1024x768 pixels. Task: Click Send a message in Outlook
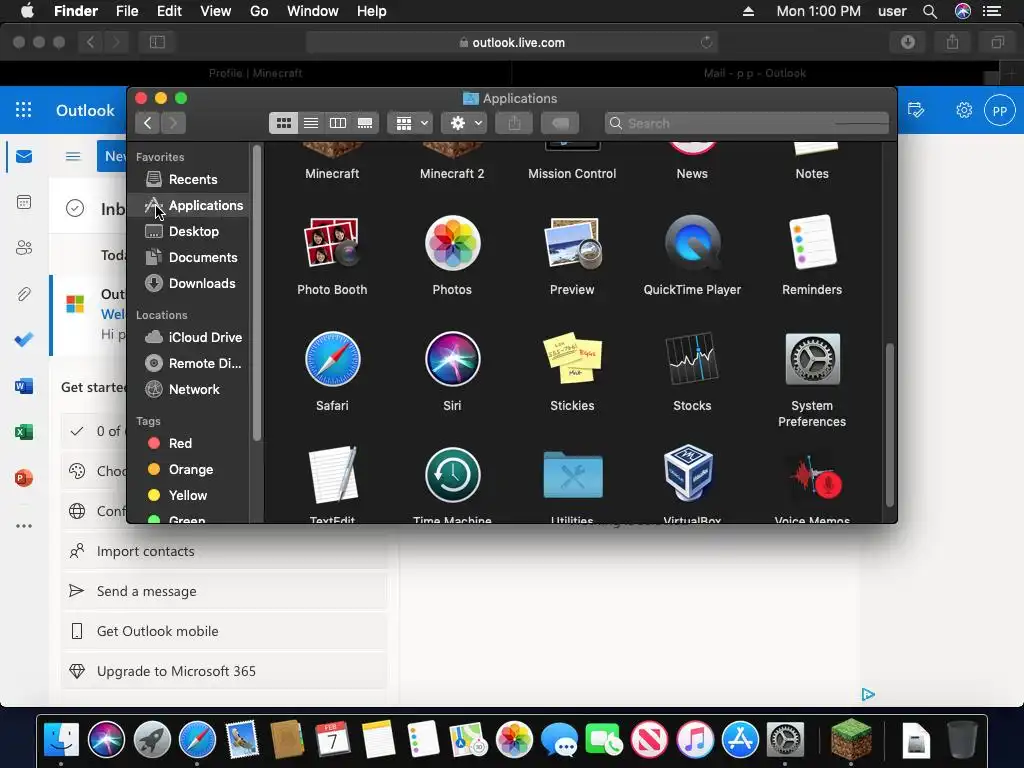click(x=224, y=591)
